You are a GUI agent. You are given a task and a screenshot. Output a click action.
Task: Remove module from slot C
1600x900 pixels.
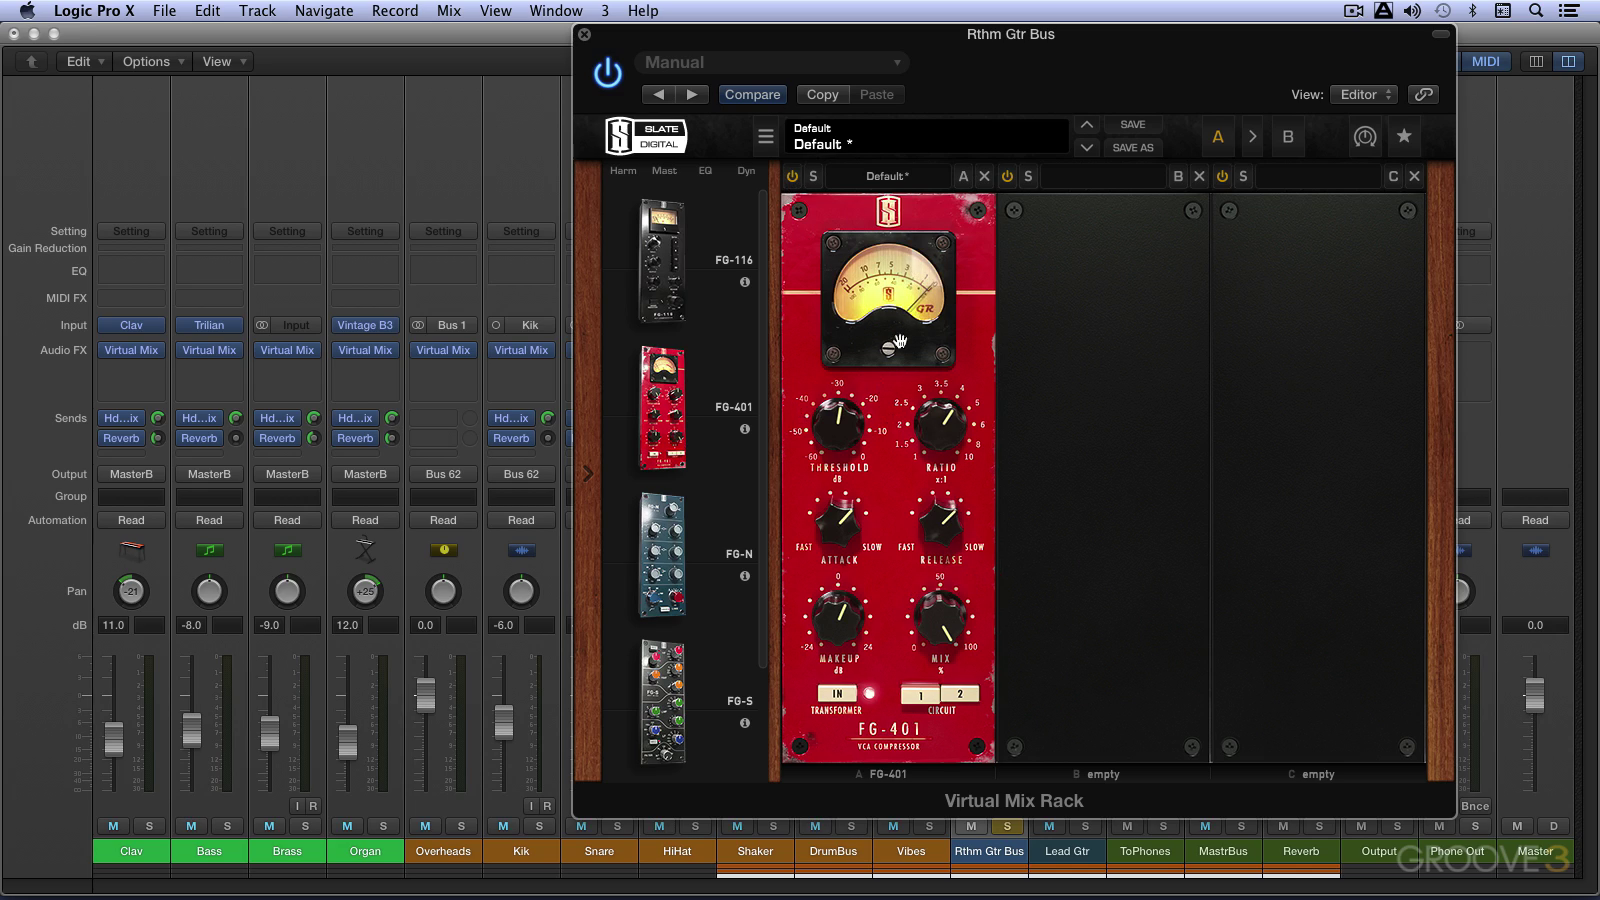[1414, 176]
